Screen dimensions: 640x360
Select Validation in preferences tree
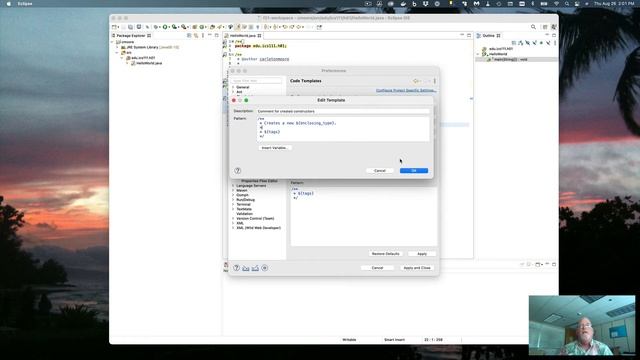click(x=244, y=214)
